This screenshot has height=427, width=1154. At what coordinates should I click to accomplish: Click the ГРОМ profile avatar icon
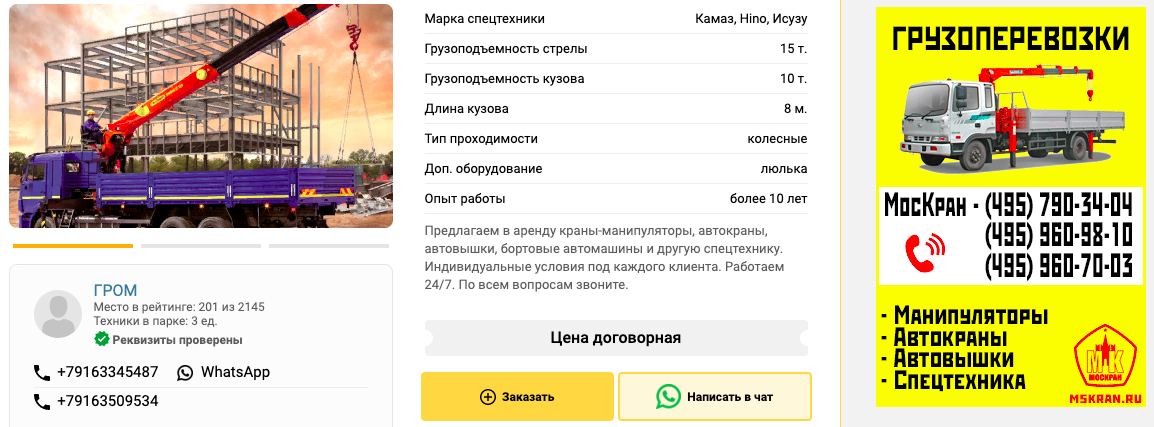(x=58, y=314)
